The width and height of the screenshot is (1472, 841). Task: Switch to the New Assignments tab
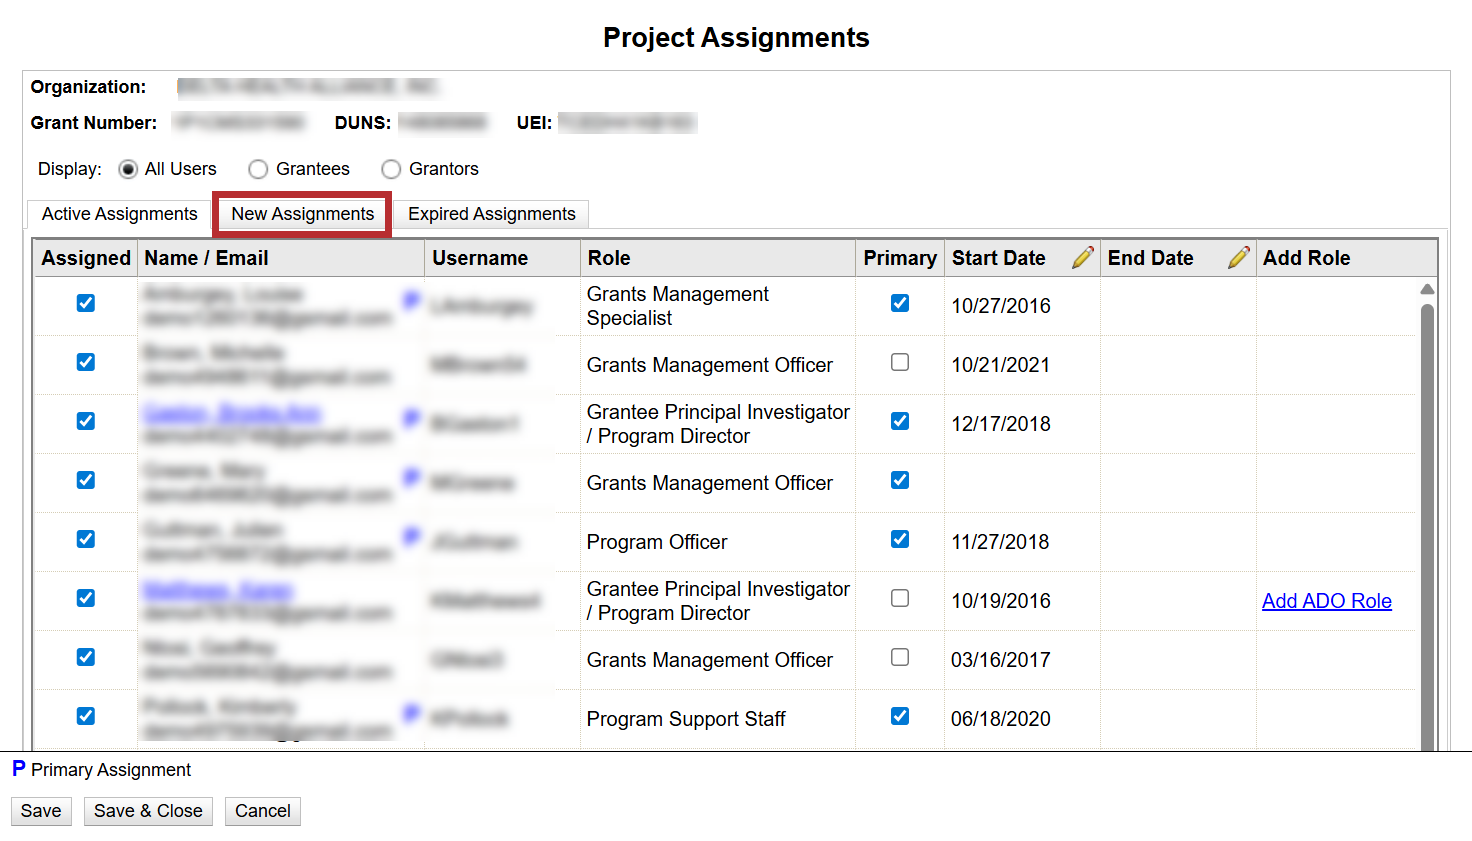pyautogui.click(x=302, y=214)
